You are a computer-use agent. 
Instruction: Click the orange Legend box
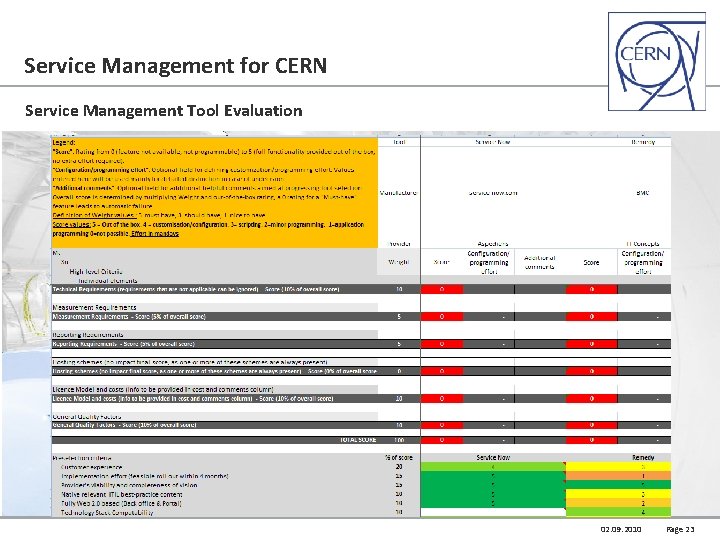pyautogui.click(x=214, y=193)
